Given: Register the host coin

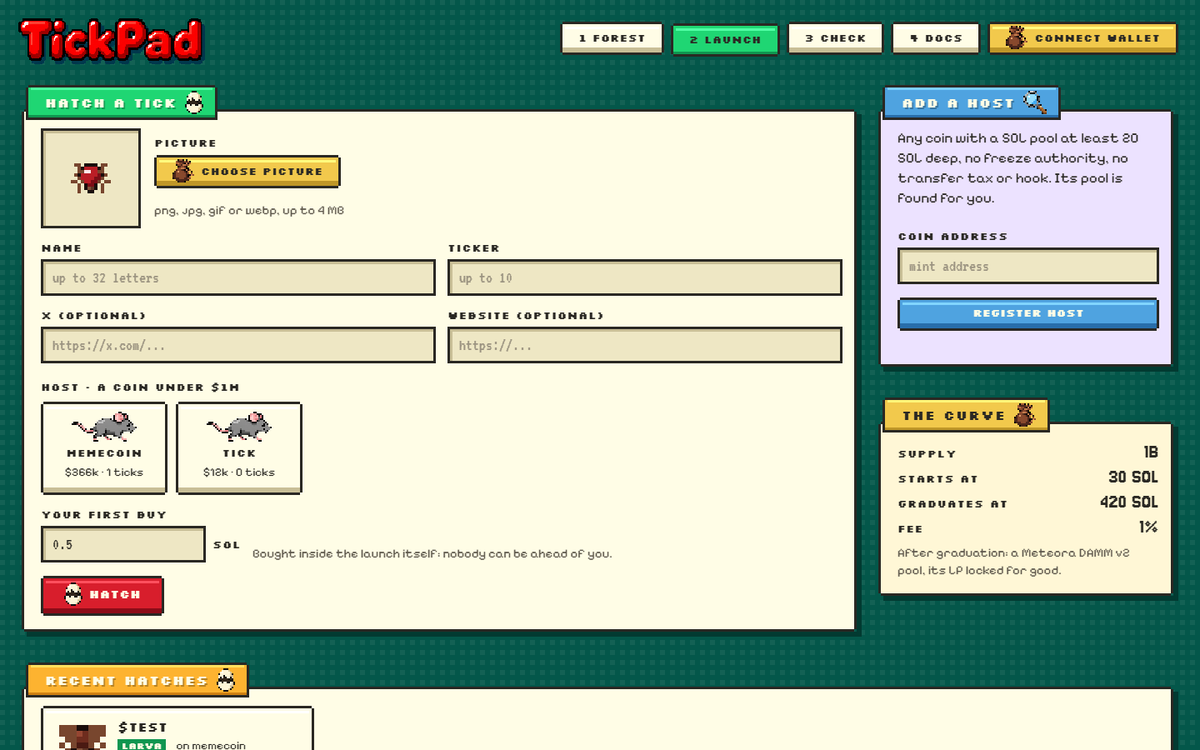Looking at the screenshot, I should [x=1028, y=313].
